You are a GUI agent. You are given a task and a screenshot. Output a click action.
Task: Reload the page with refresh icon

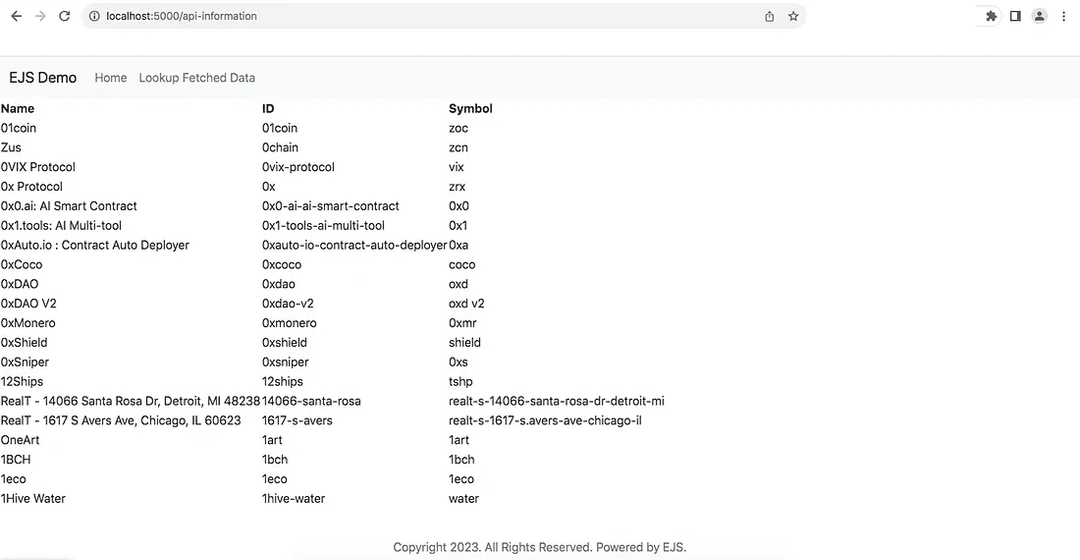click(65, 16)
